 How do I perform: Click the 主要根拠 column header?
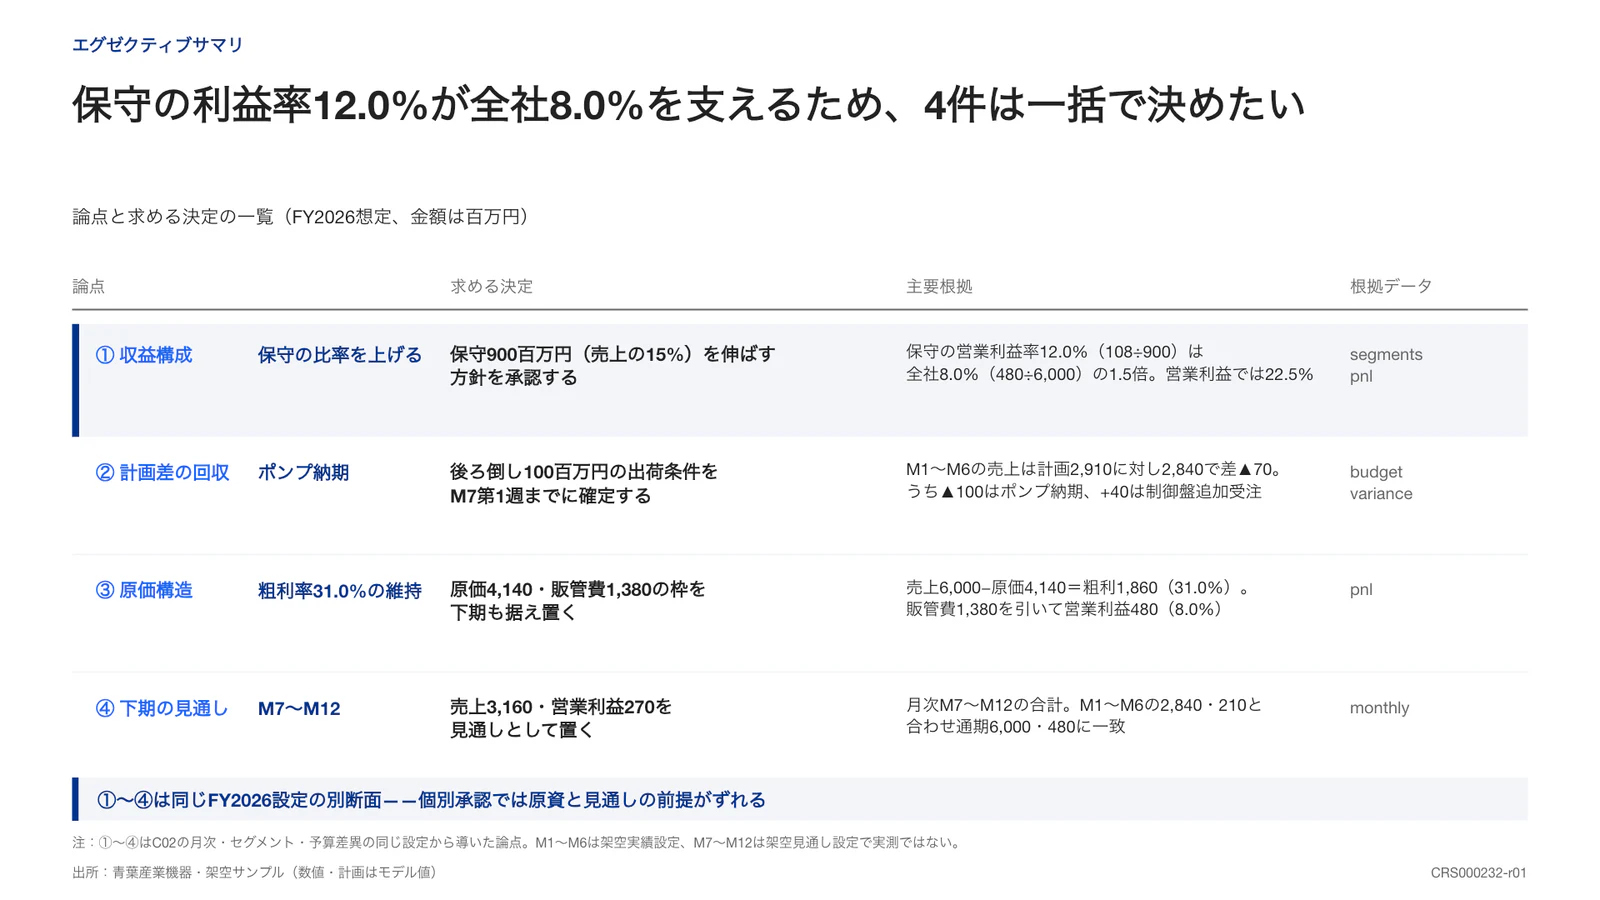point(938,286)
